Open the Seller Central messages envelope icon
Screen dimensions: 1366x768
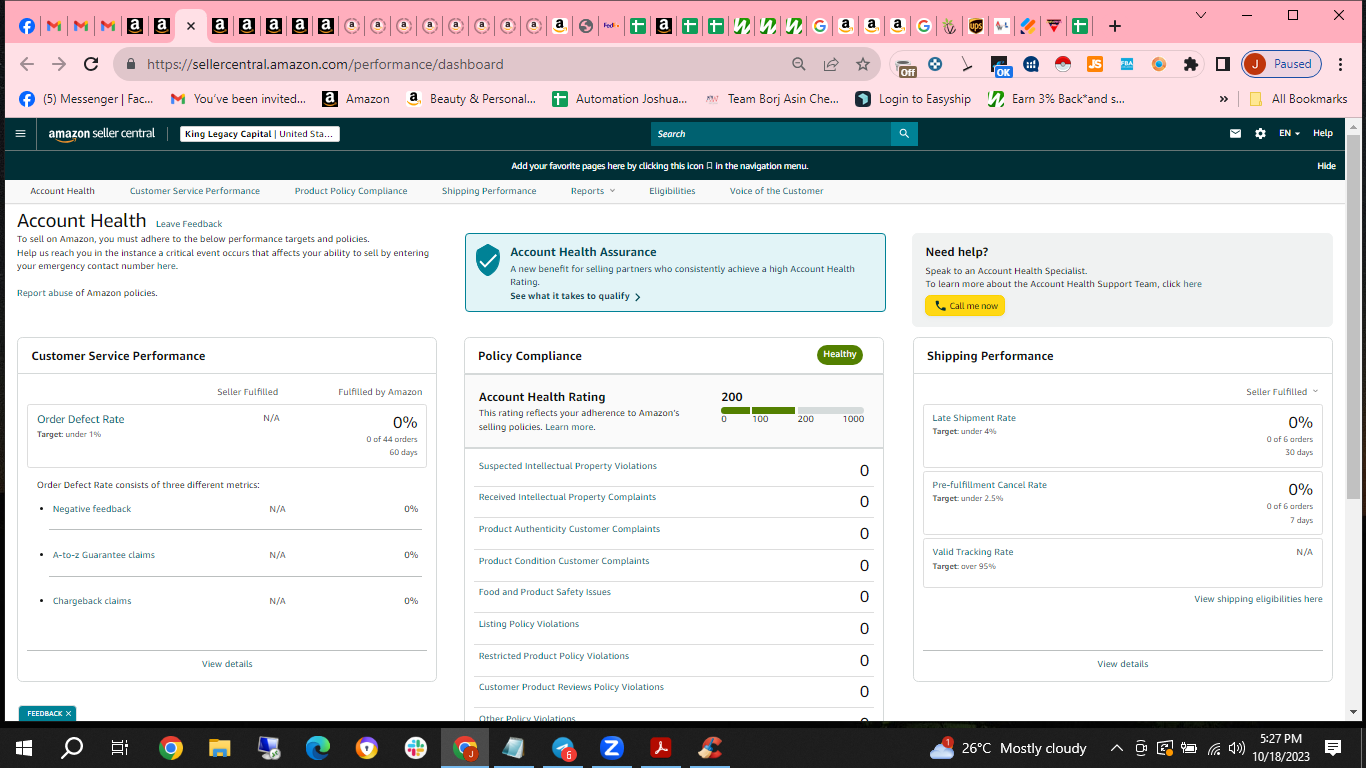point(1235,133)
